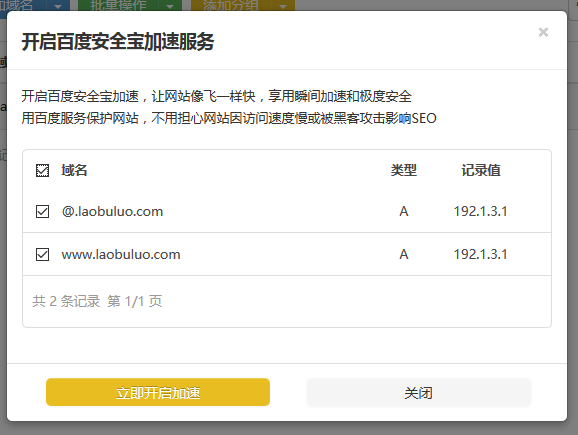
Task: Uncheck the www.laobuluo.com checkbox
Action: point(42,254)
